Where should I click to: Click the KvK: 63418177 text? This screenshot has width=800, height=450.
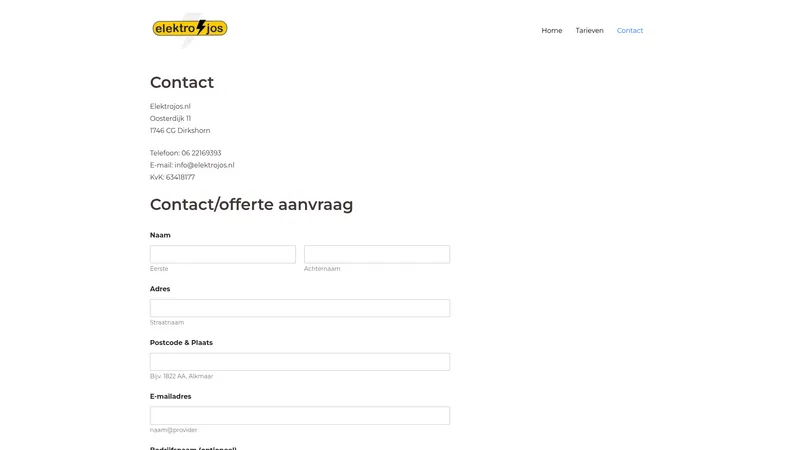pyautogui.click(x=172, y=177)
